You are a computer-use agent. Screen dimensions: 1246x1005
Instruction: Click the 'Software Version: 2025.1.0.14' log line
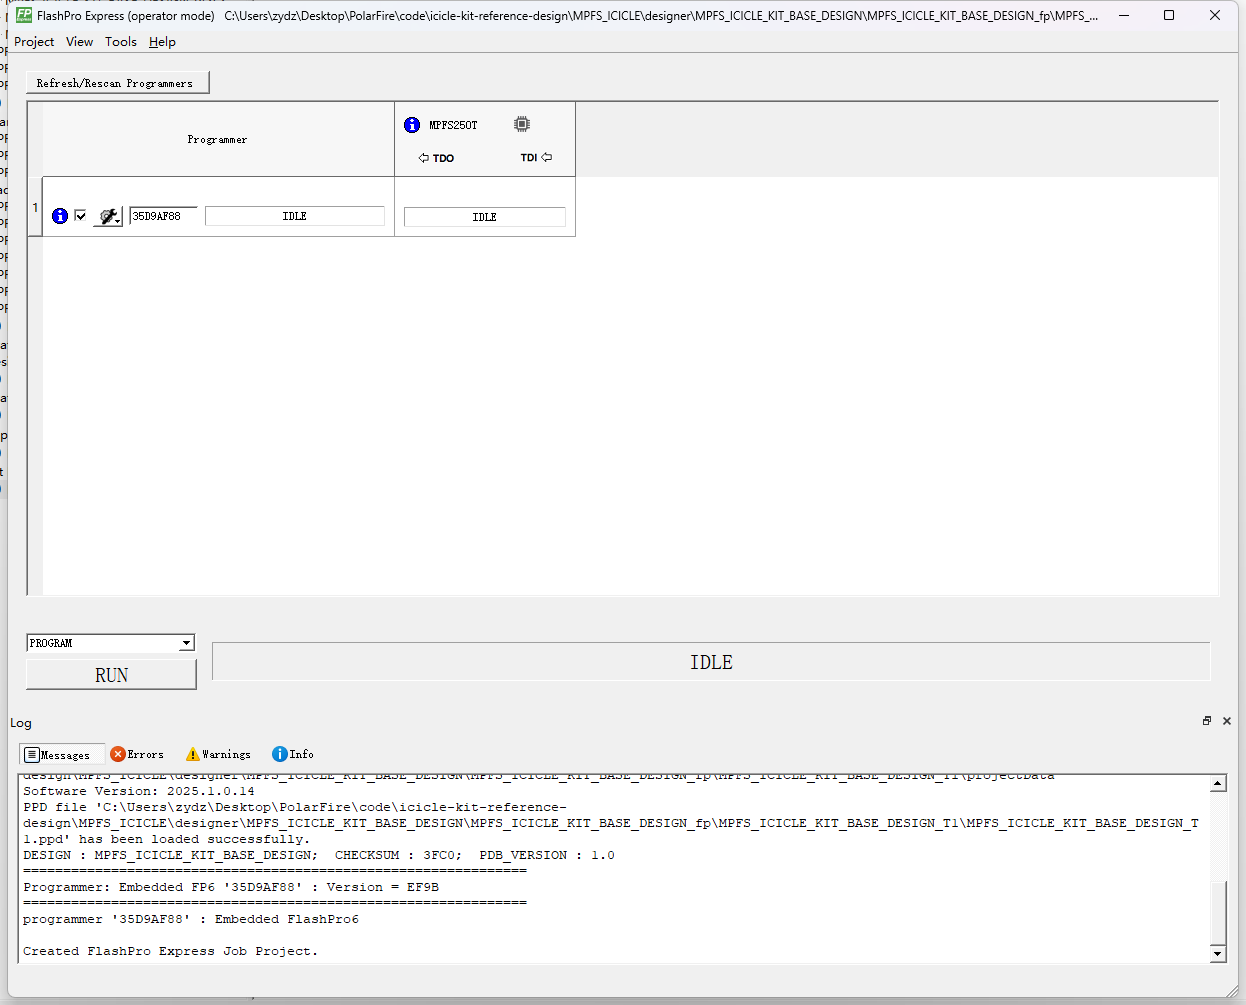click(139, 791)
